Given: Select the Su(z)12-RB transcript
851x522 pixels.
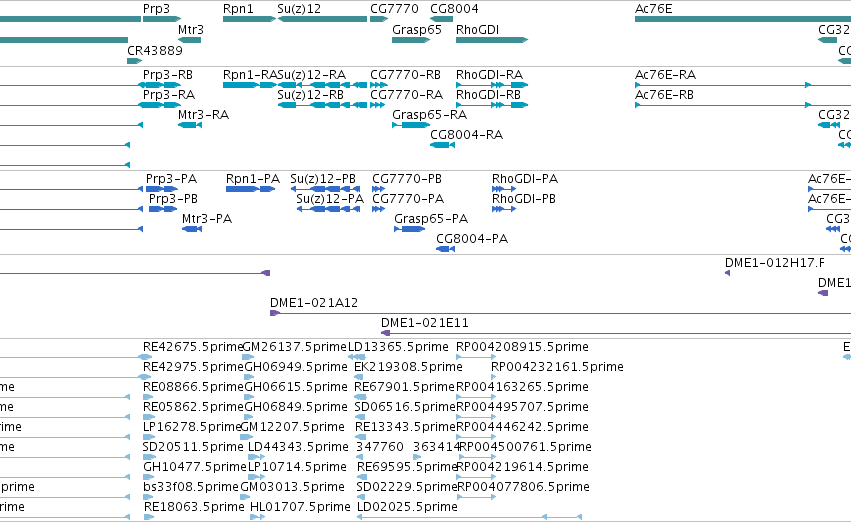Looking at the screenshot, I should 322,105.
